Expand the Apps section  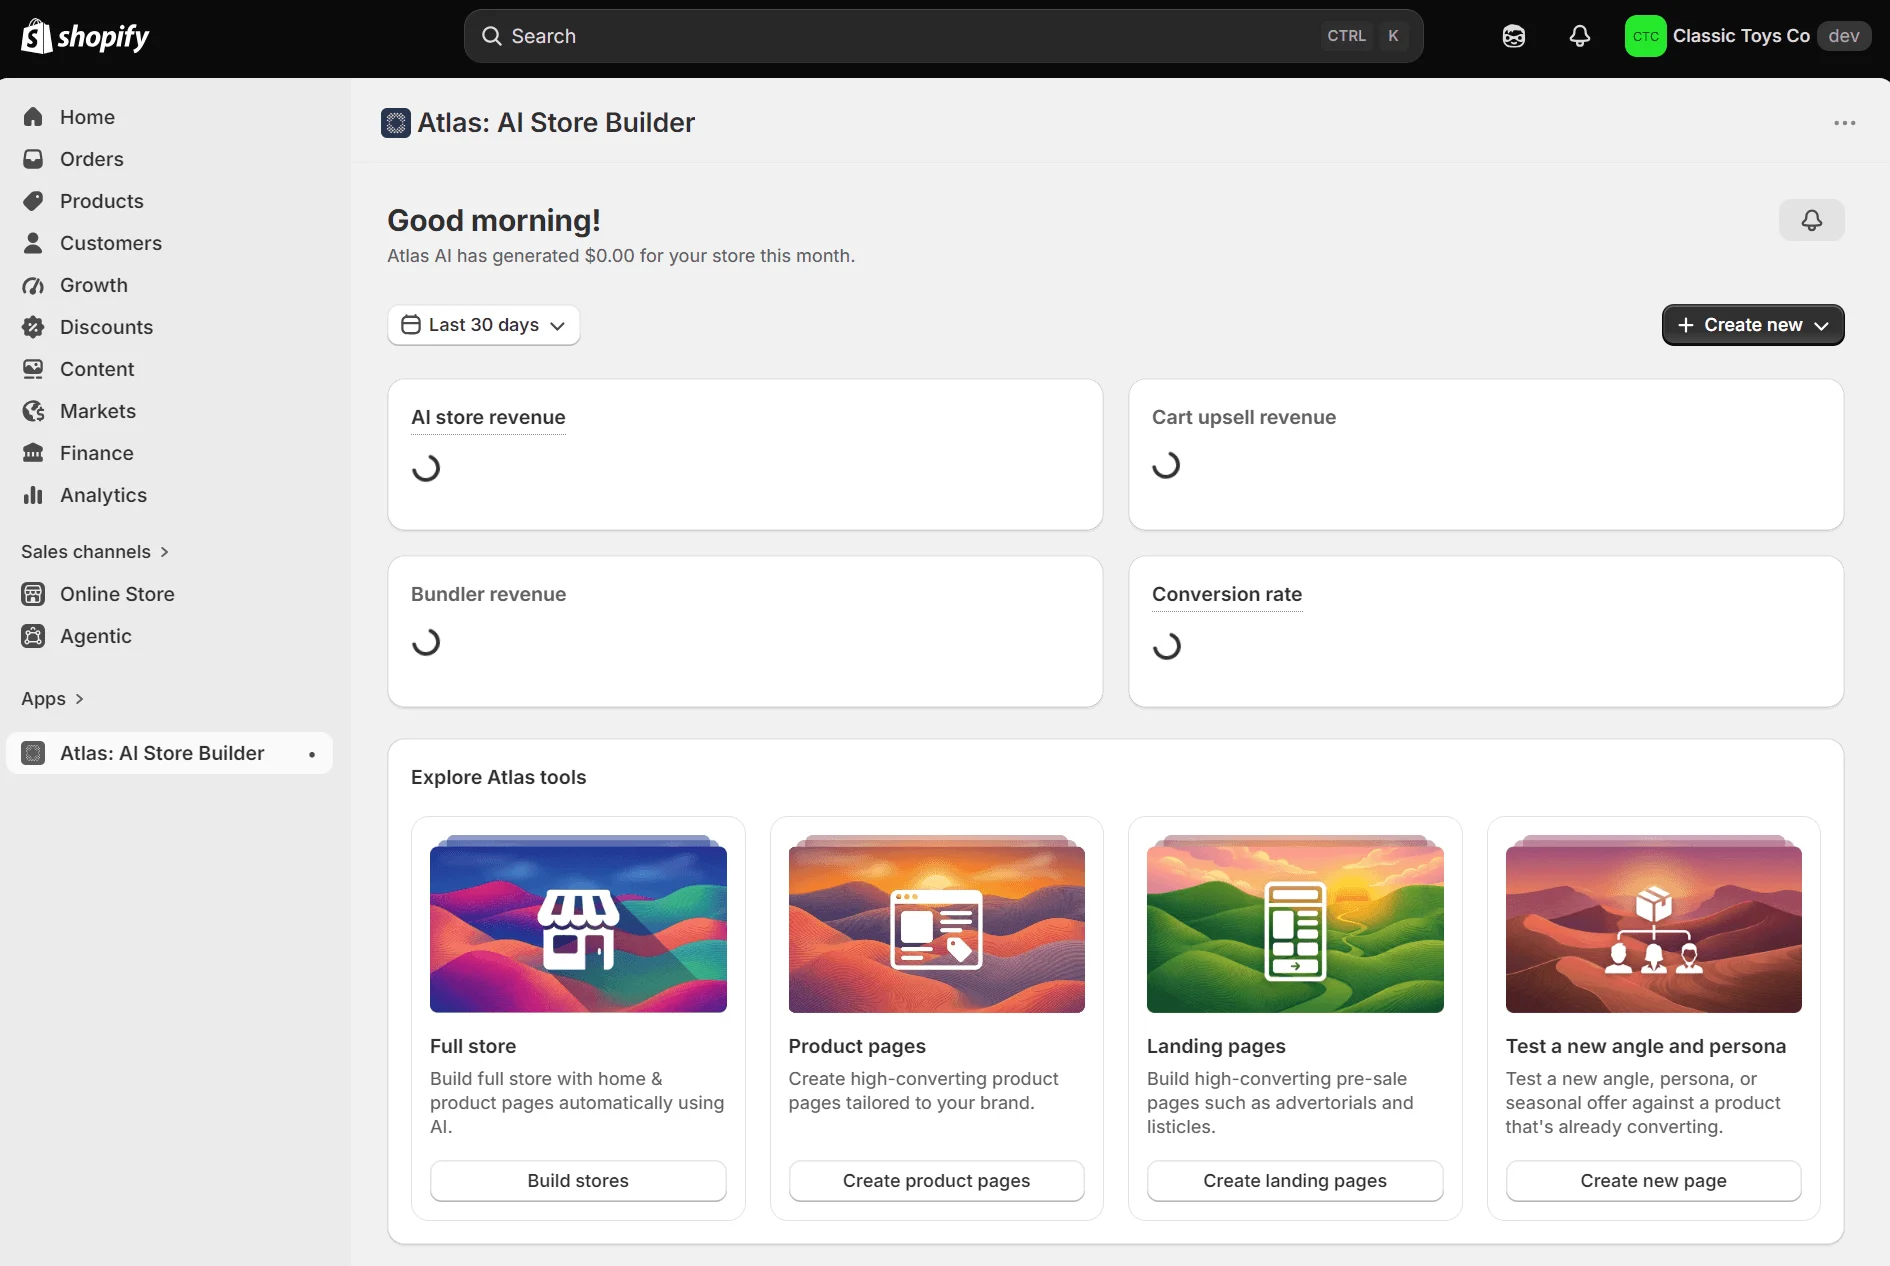(x=52, y=699)
